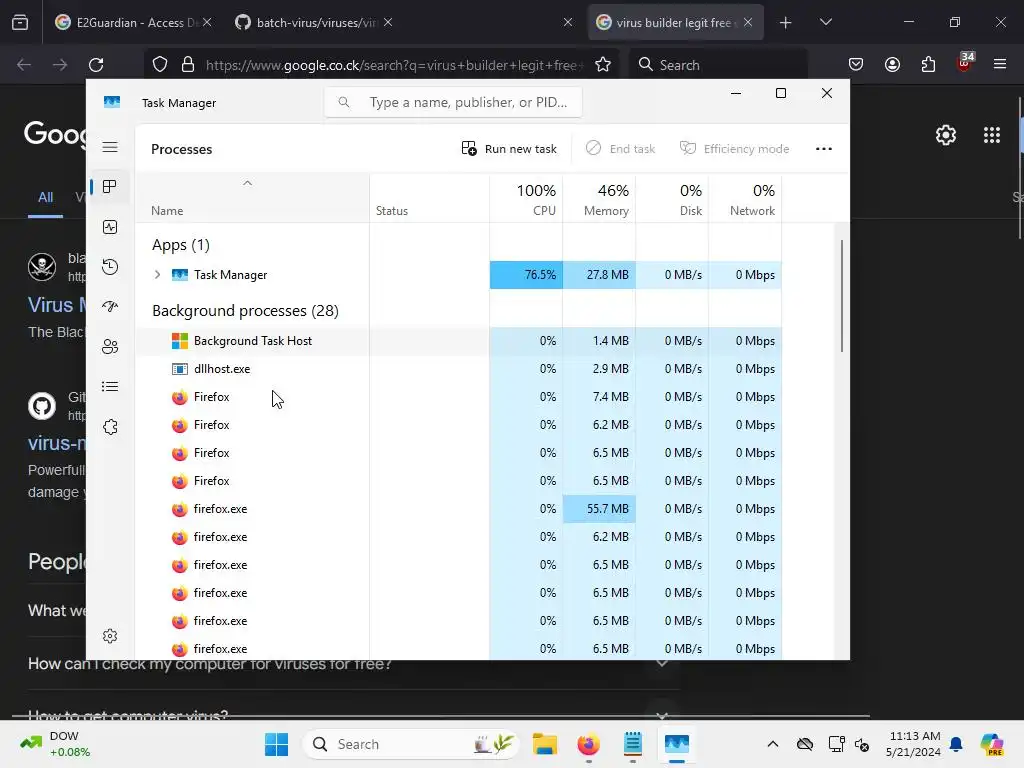This screenshot has height=768, width=1024.
Task: Expand the Task Manager app row
Action: tap(157, 275)
